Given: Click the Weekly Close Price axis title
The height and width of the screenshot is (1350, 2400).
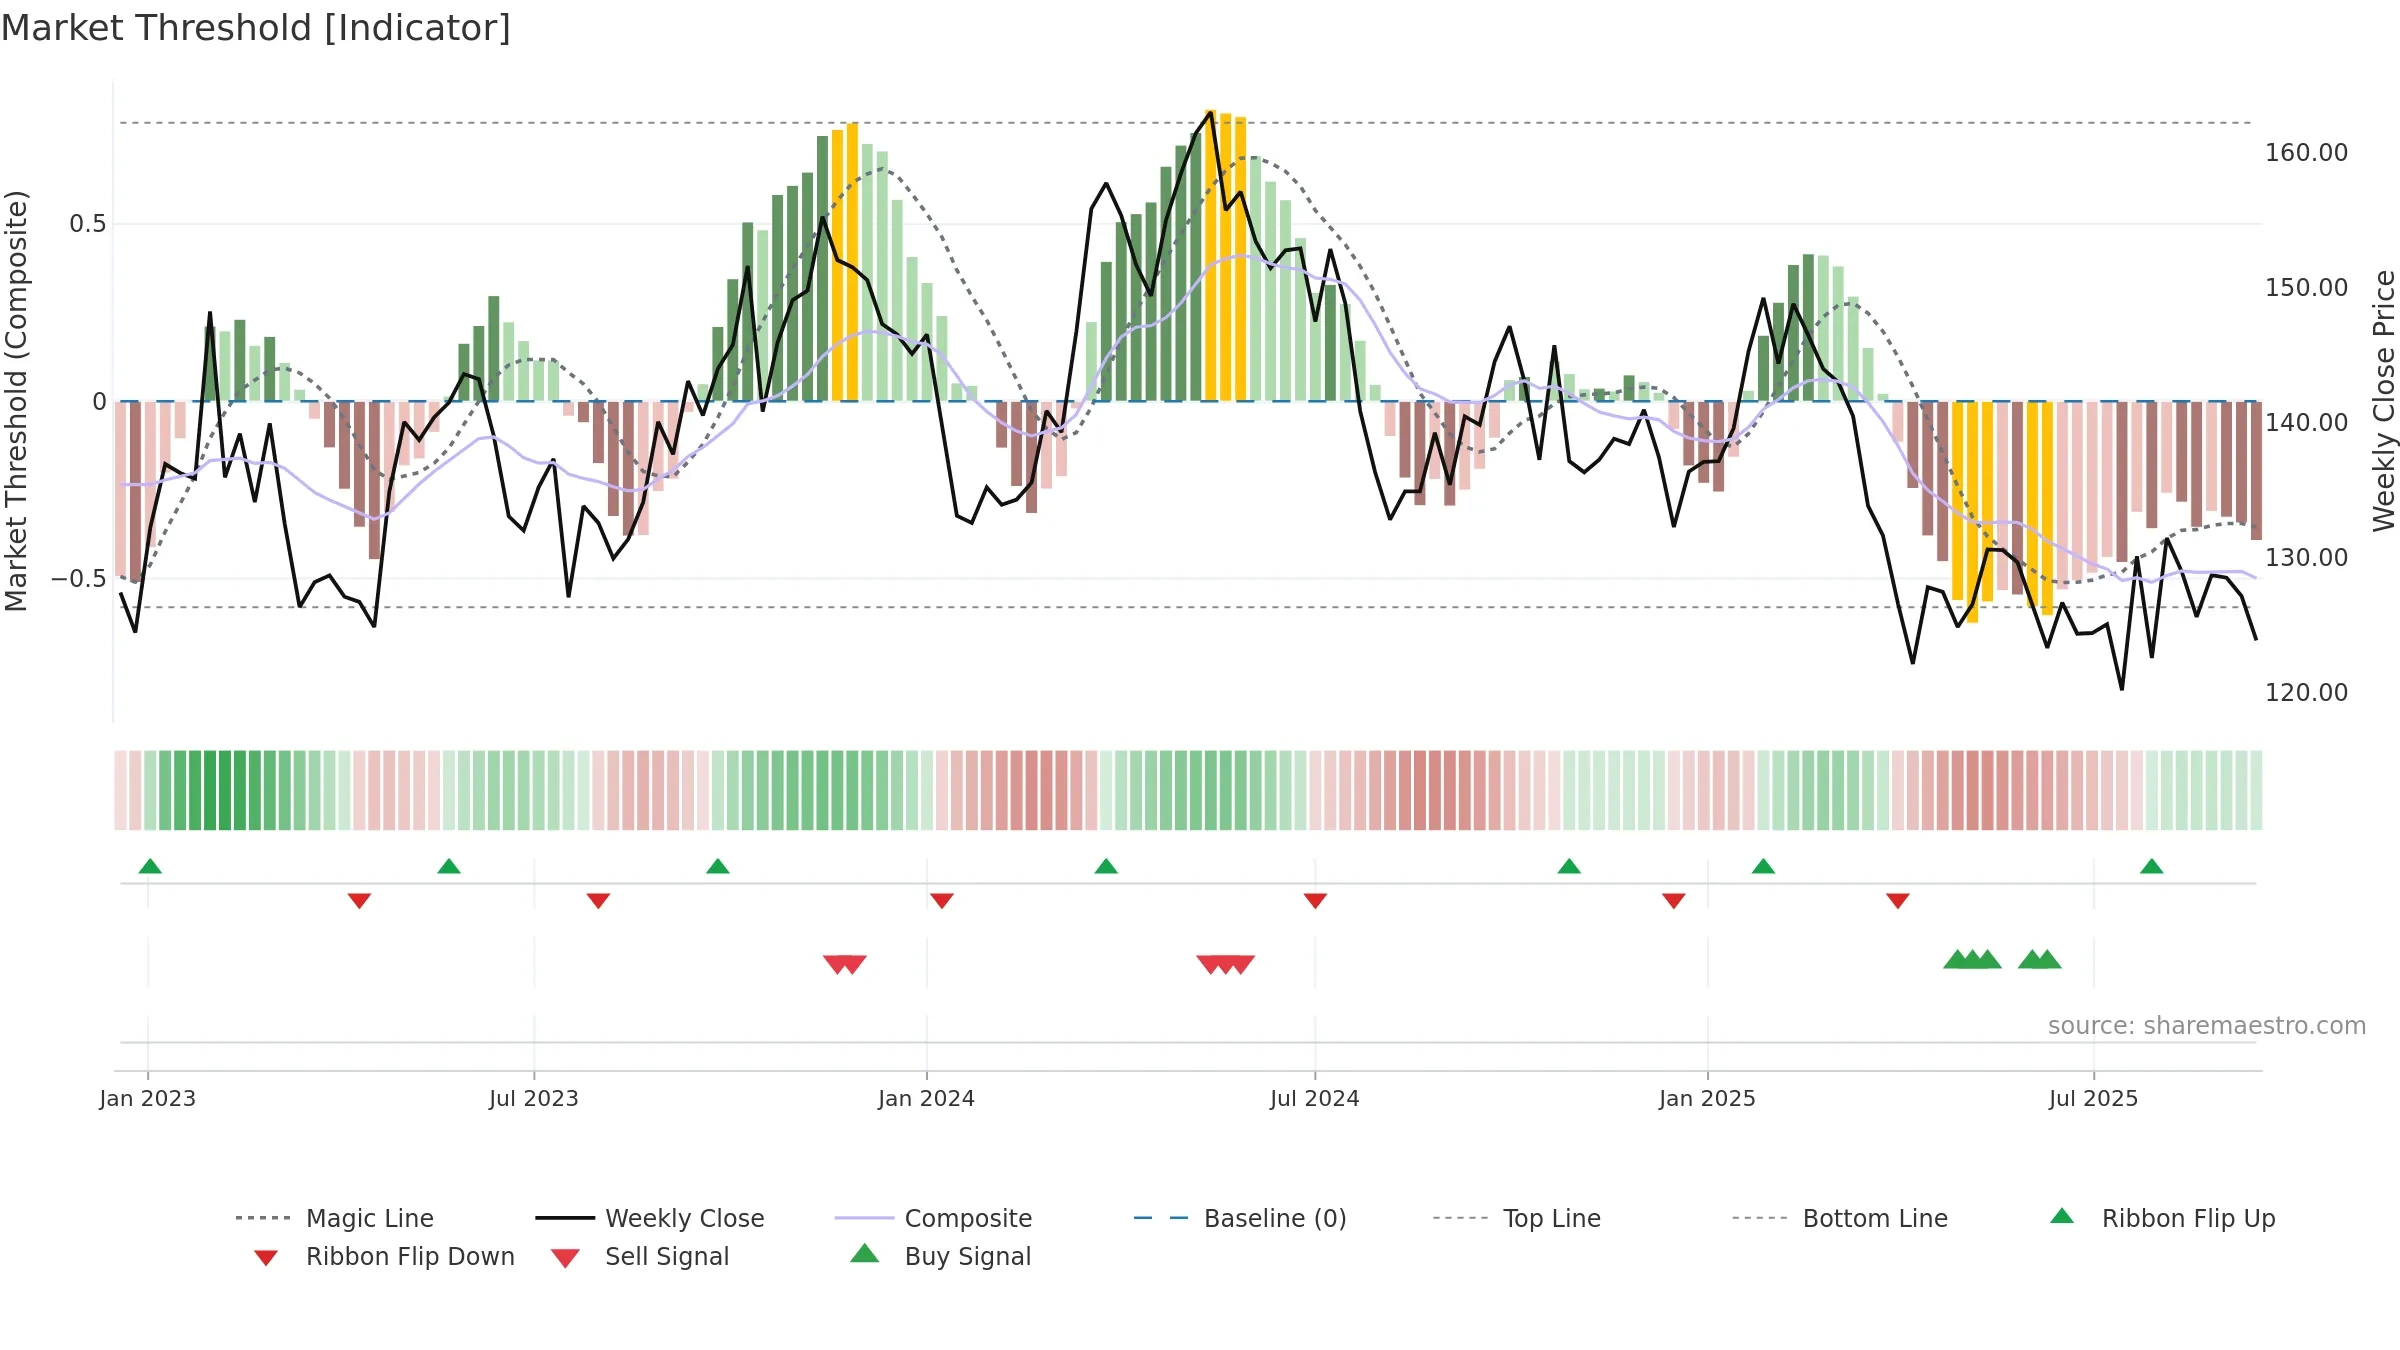Looking at the screenshot, I should (2384, 400).
